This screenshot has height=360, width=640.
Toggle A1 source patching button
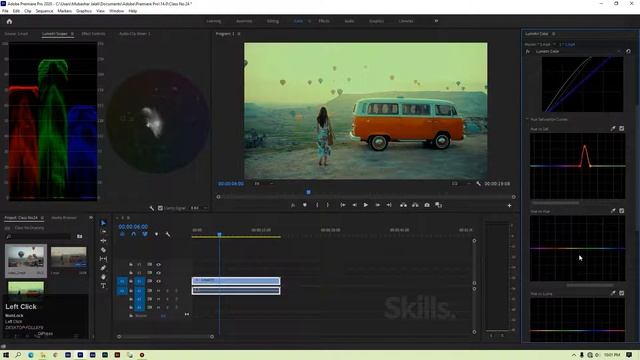pos(122,291)
